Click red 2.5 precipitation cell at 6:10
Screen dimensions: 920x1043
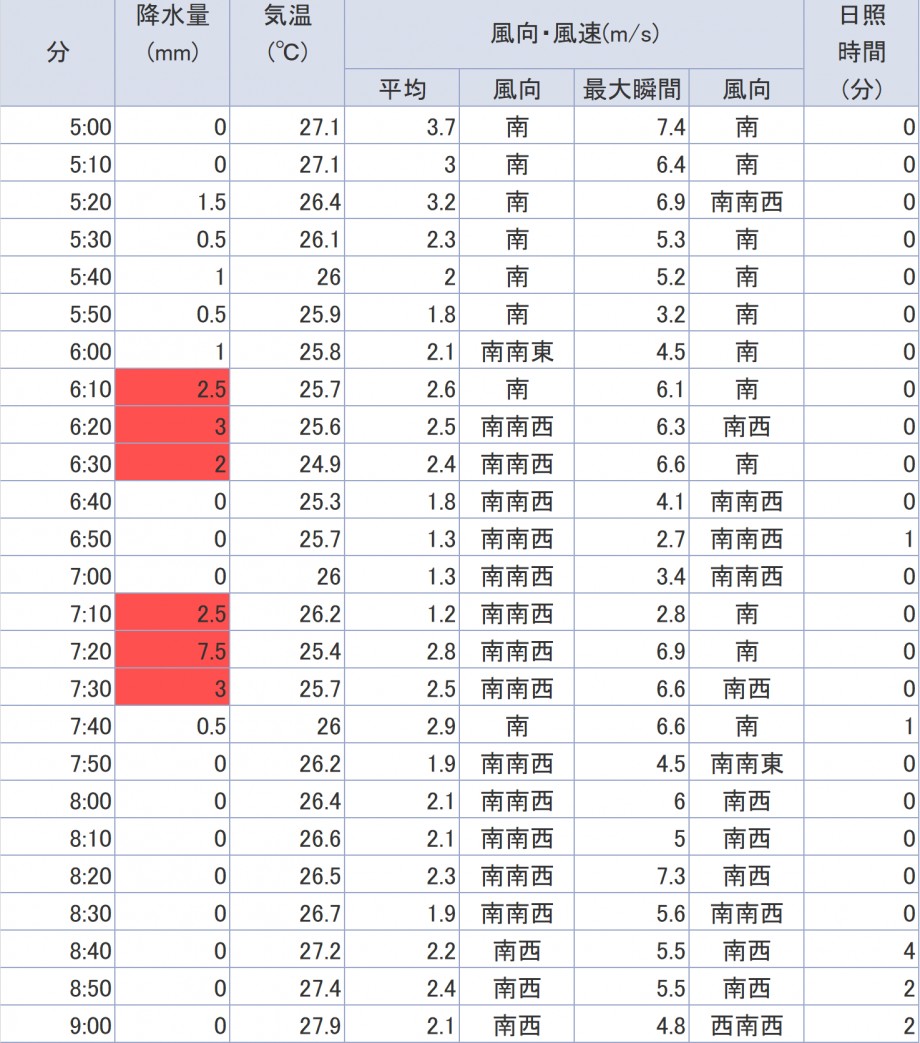(x=172, y=389)
